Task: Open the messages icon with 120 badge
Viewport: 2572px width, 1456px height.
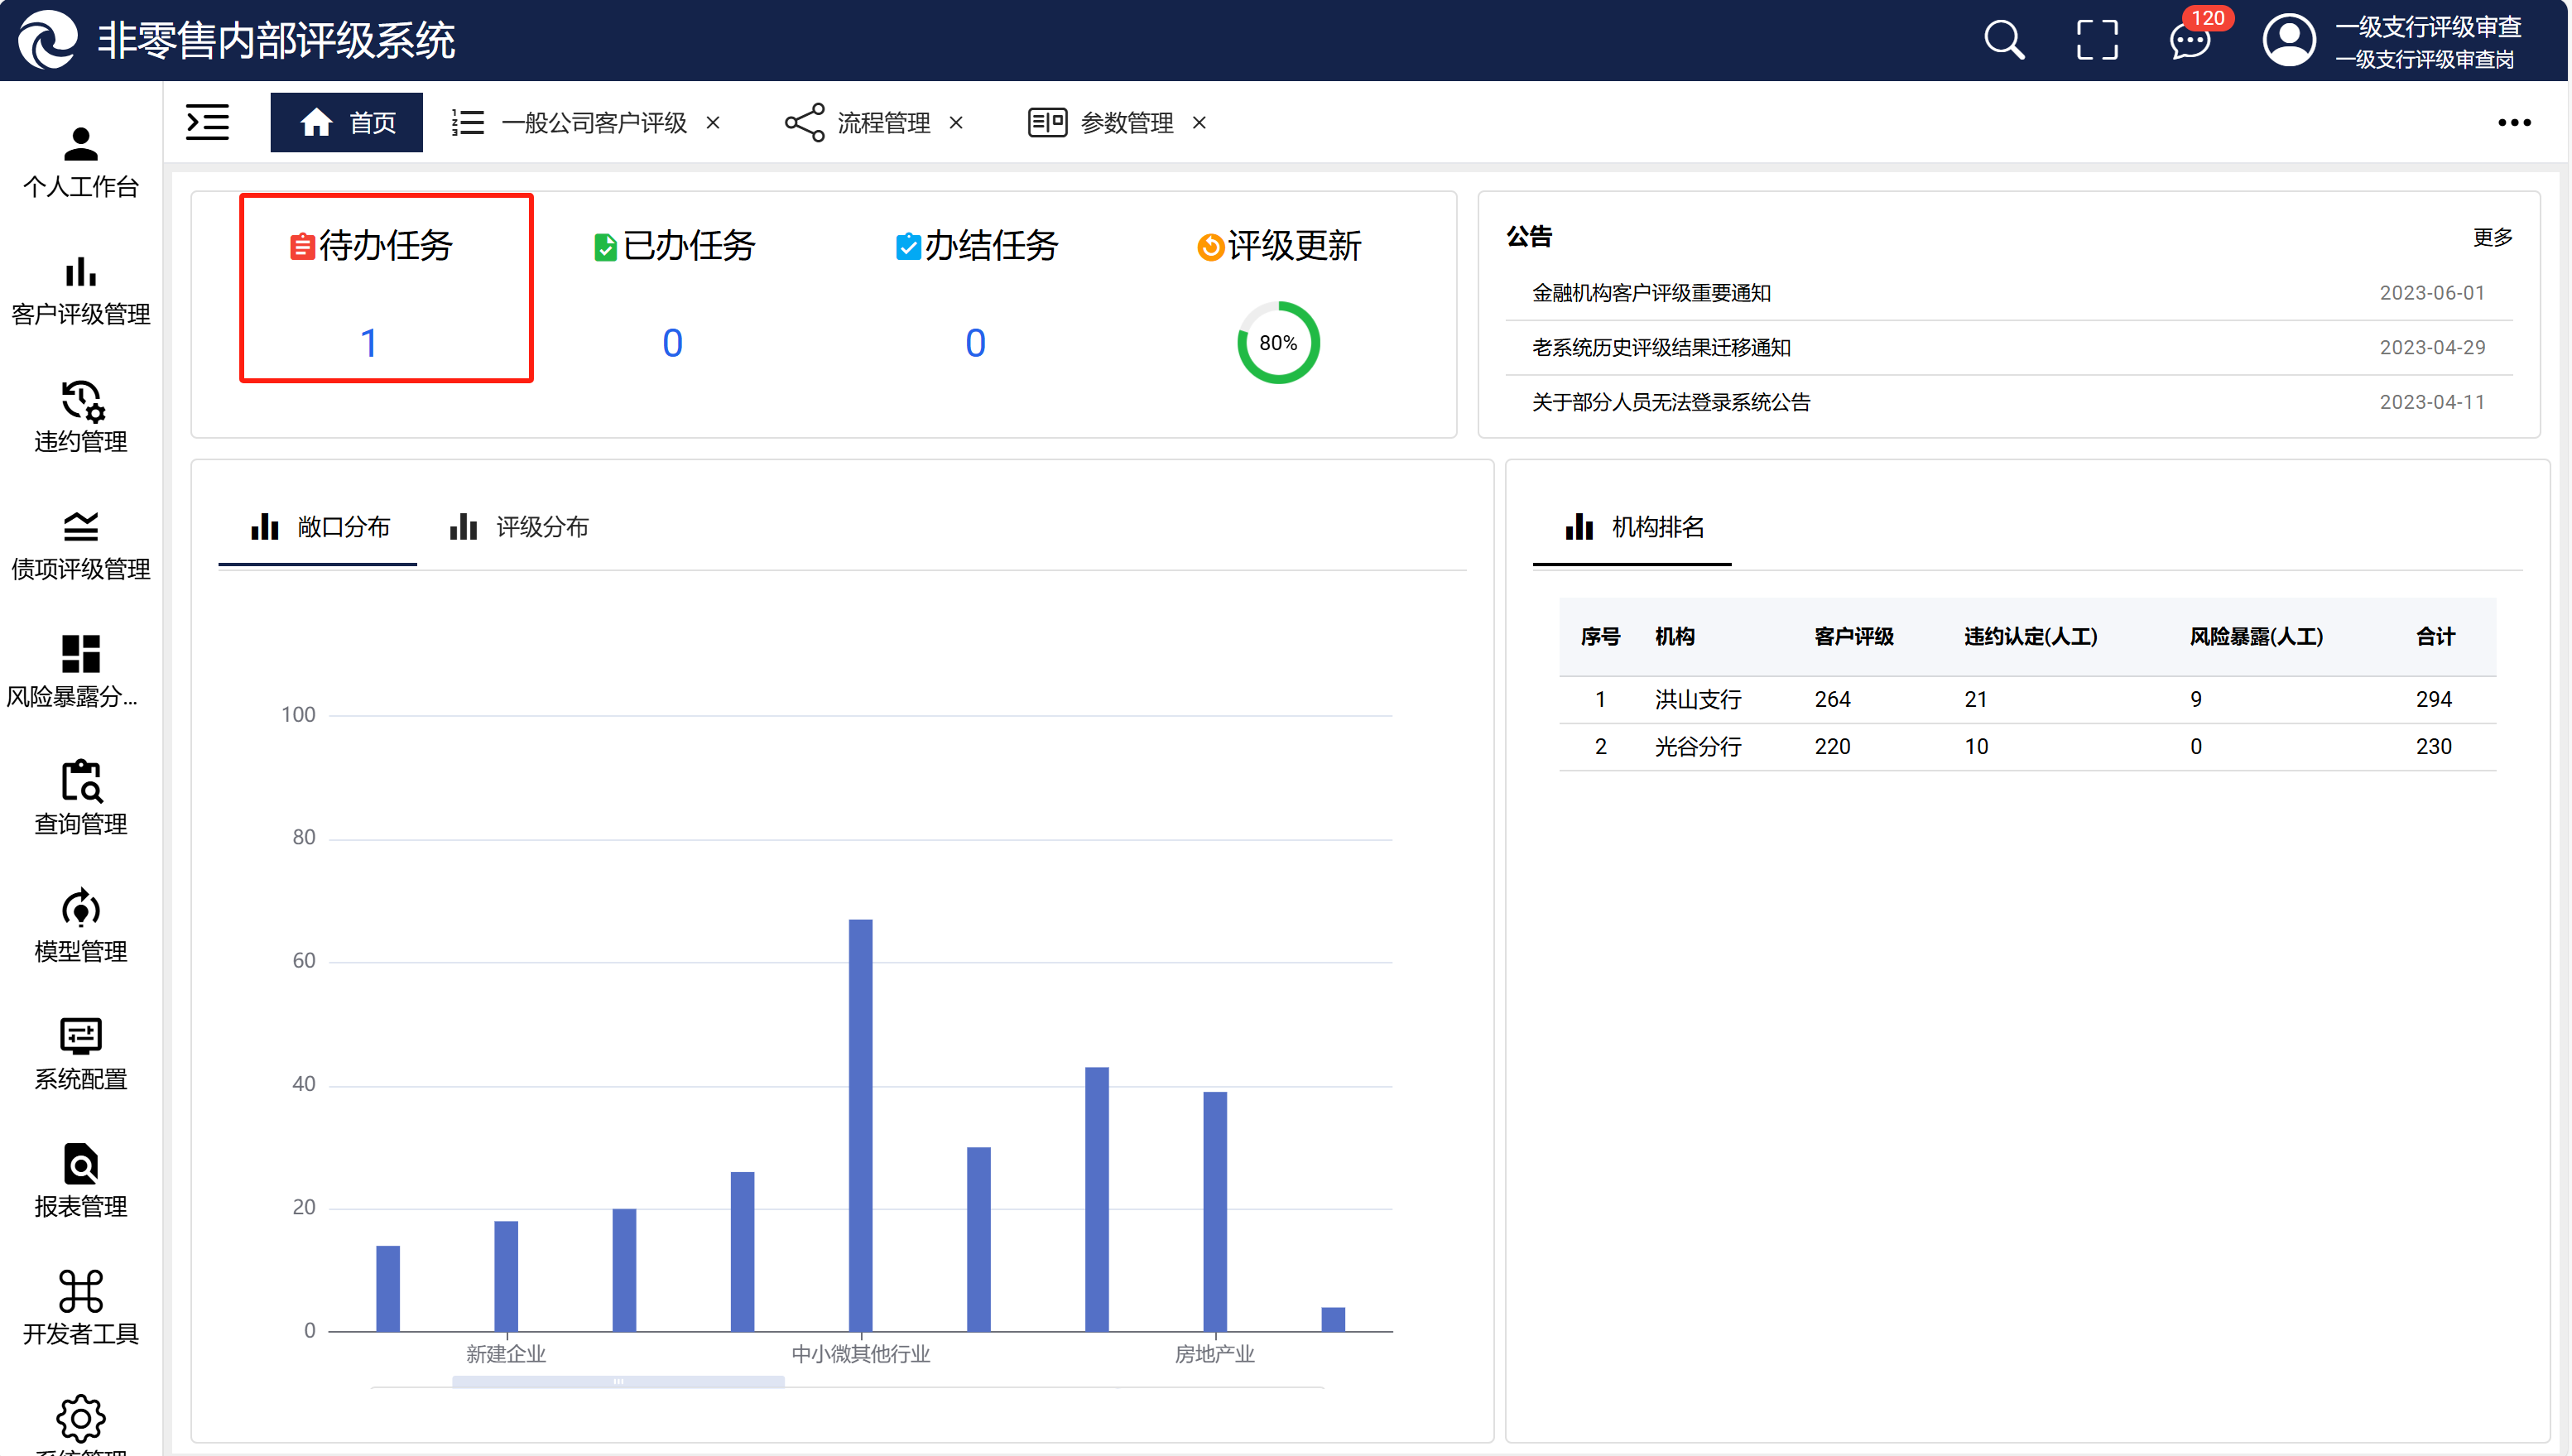Action: point(2189,41)
